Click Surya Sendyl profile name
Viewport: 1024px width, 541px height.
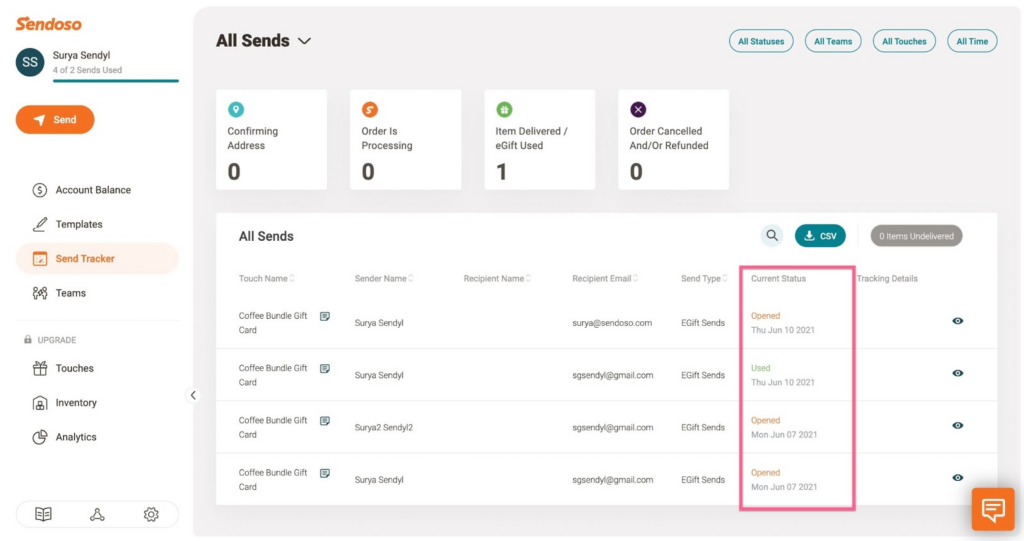82,56
